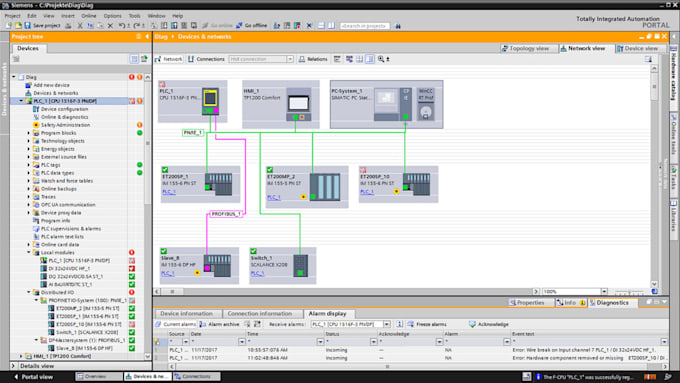Click the split editor horizontally icon
Viewport: 680px width, 383px height.
click(x=321, y=26)
